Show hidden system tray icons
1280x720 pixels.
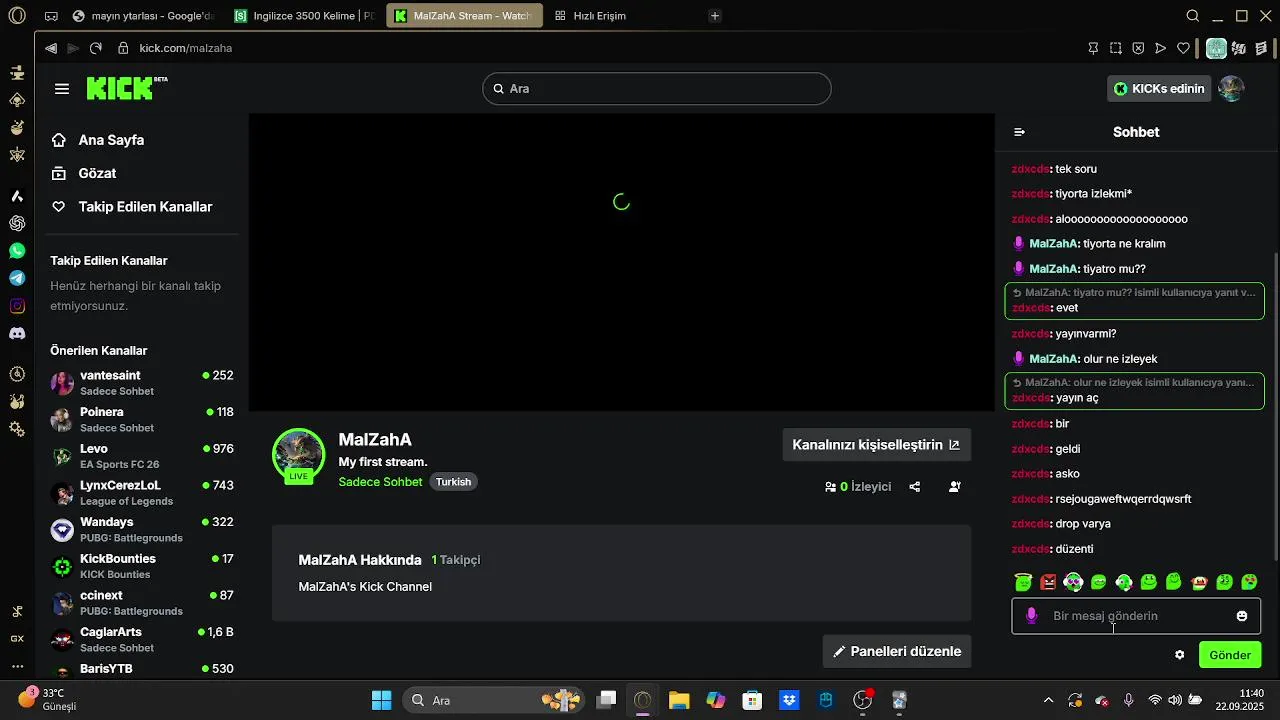coord(1048,700)
